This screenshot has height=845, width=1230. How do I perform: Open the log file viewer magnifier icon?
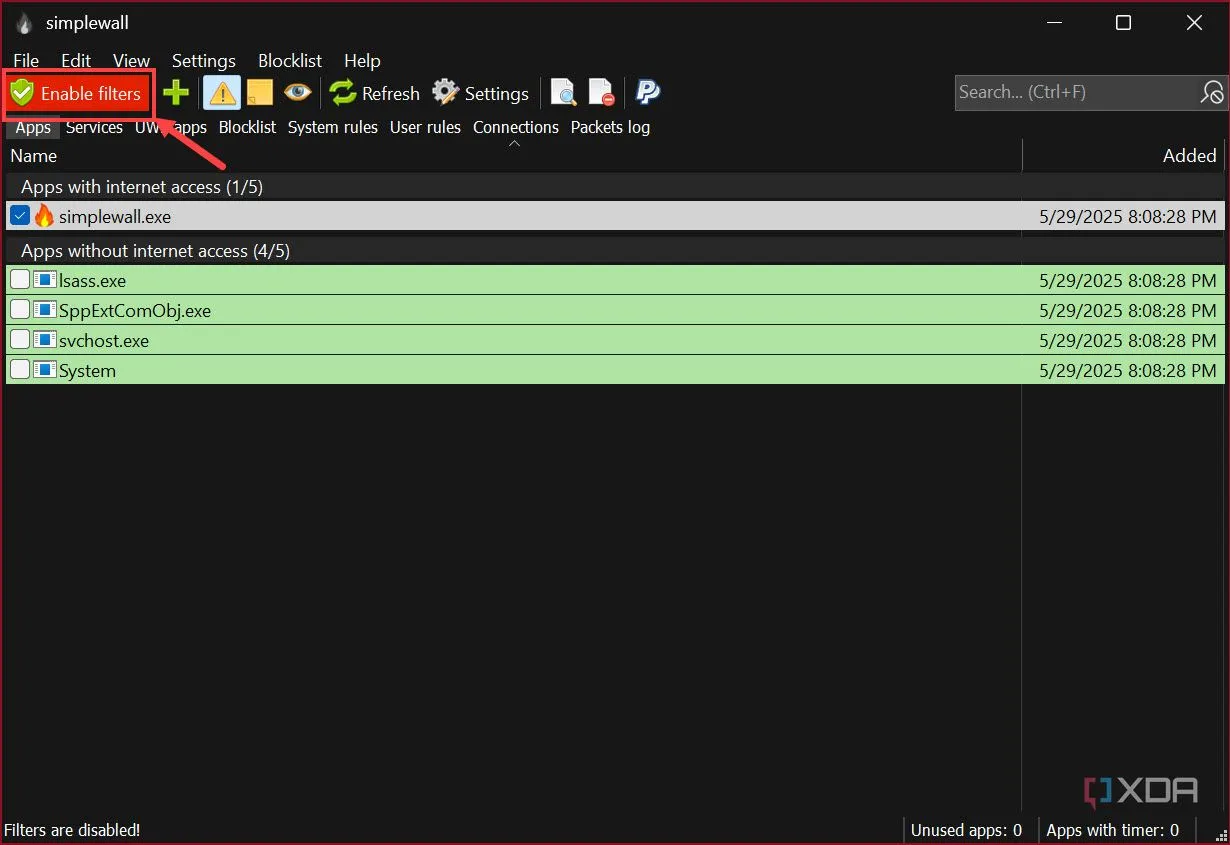[x=563, y=93]
